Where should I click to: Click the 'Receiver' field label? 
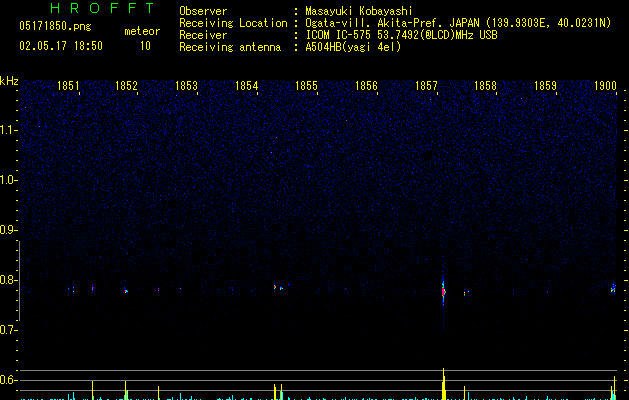tap(203, 35)
